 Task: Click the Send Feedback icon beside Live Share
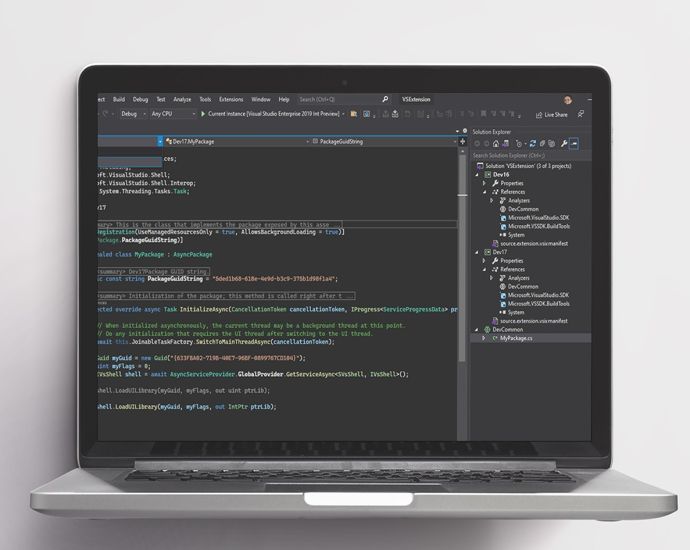(580, 114)
